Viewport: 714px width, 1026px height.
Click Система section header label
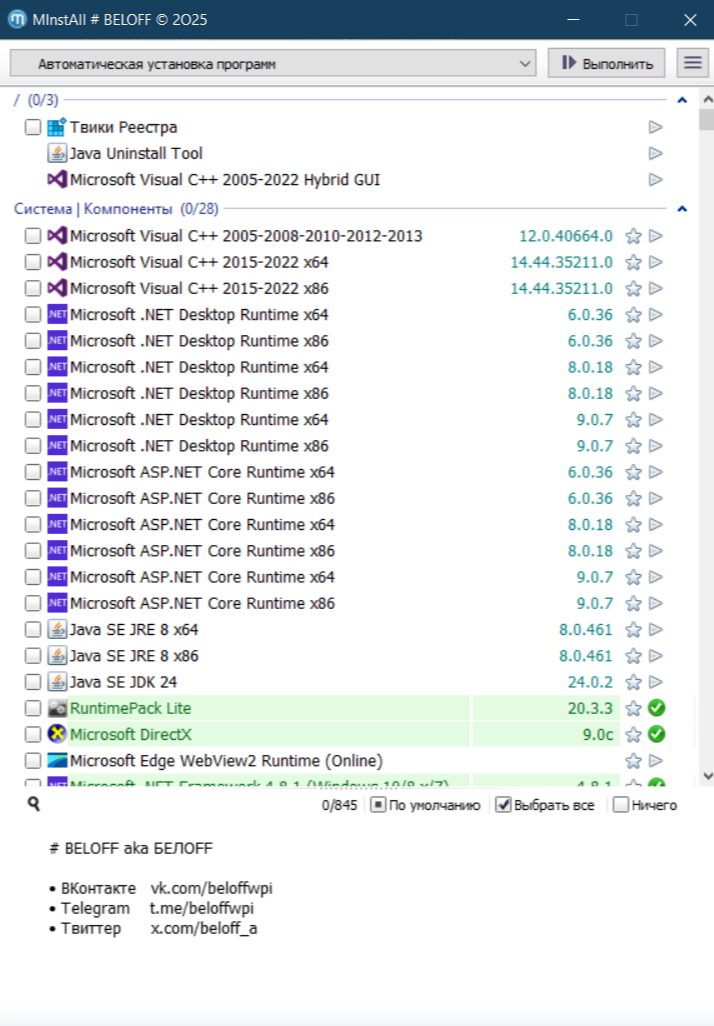point(43,209)
